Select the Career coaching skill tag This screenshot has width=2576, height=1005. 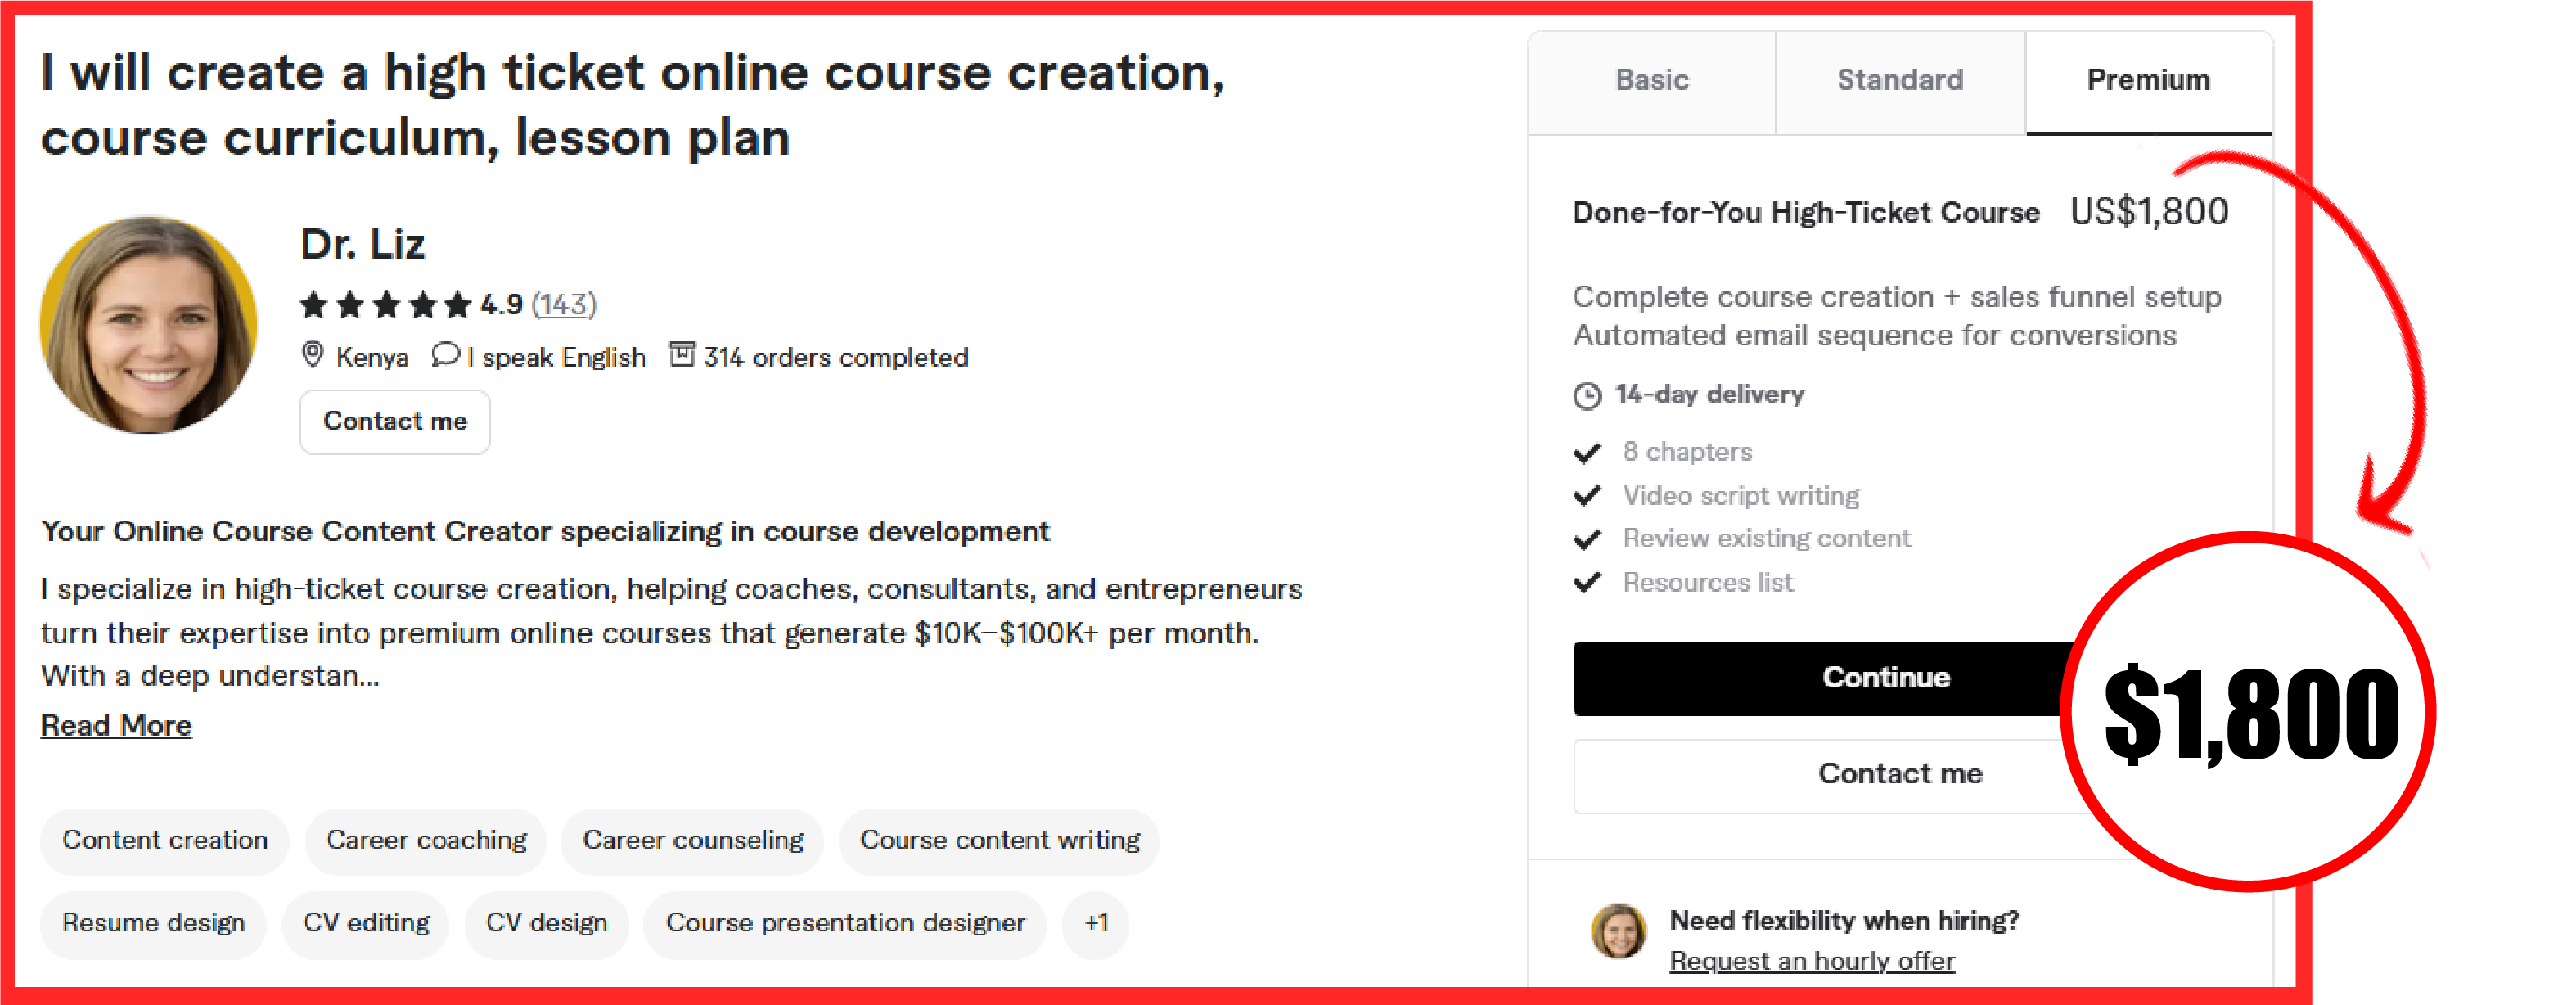click(426, 841)
